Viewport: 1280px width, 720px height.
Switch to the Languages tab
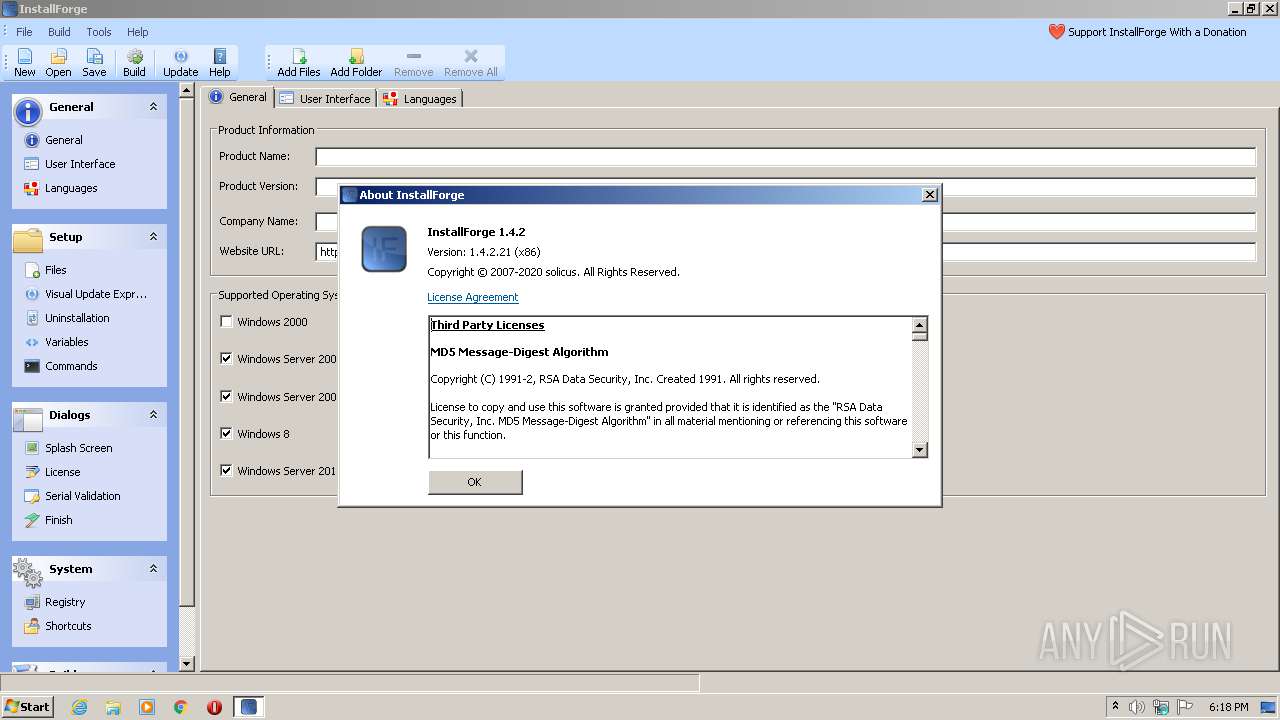coord(420,99)
